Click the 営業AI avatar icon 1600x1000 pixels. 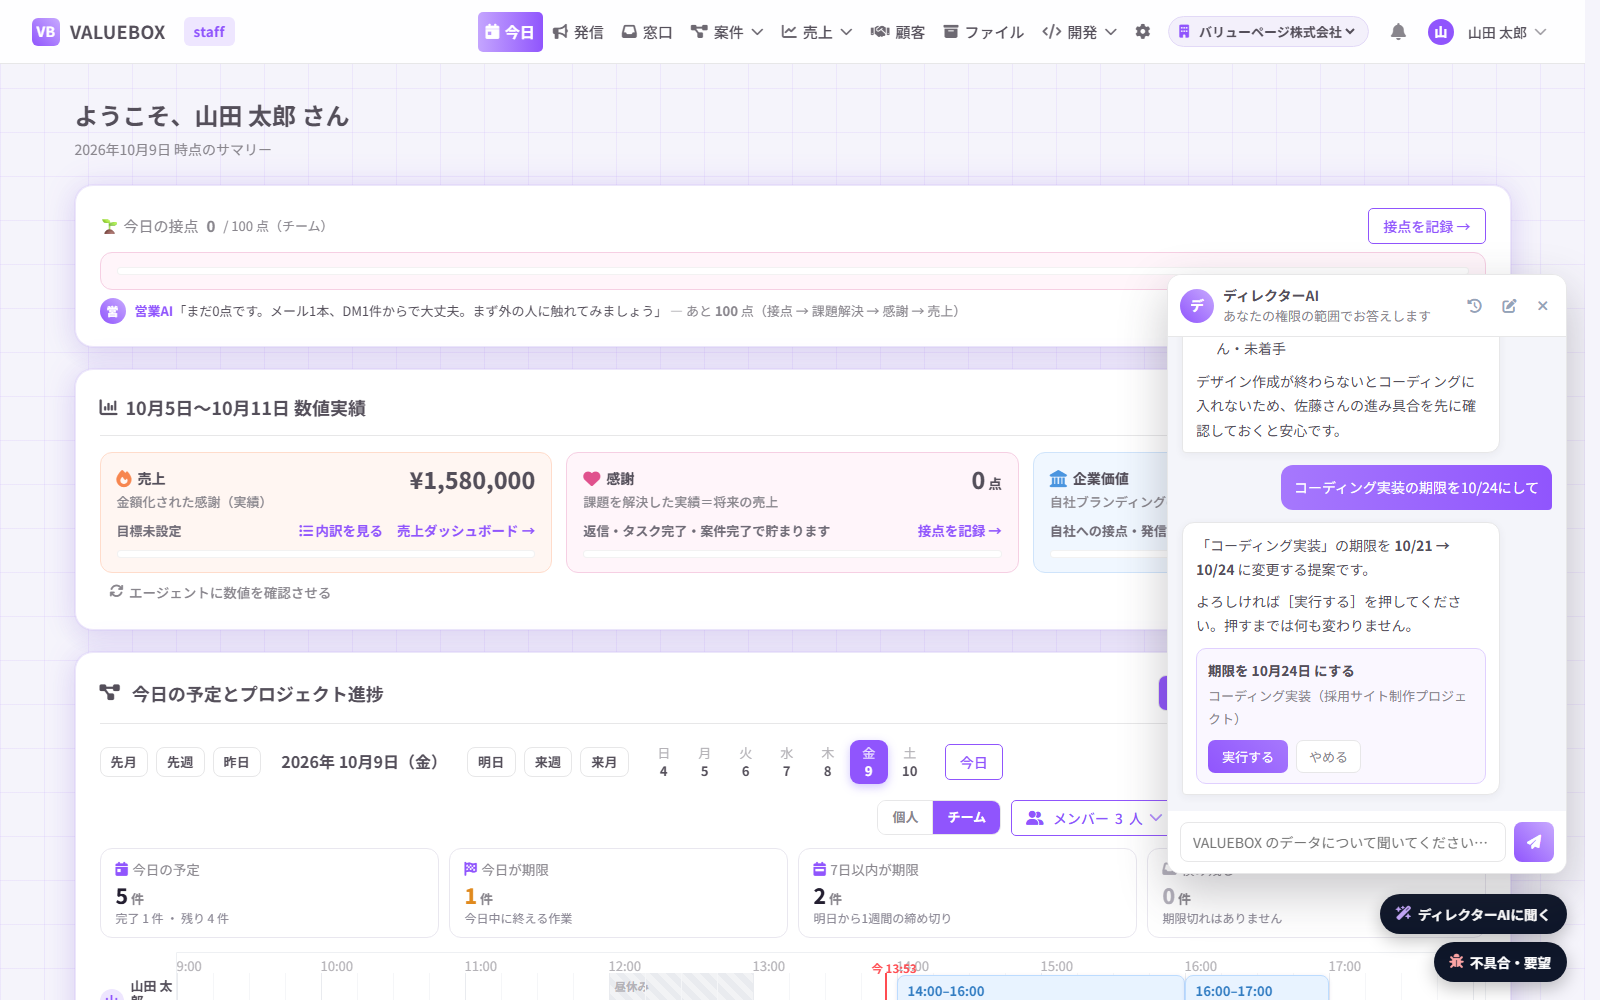(x=113, y=311)
